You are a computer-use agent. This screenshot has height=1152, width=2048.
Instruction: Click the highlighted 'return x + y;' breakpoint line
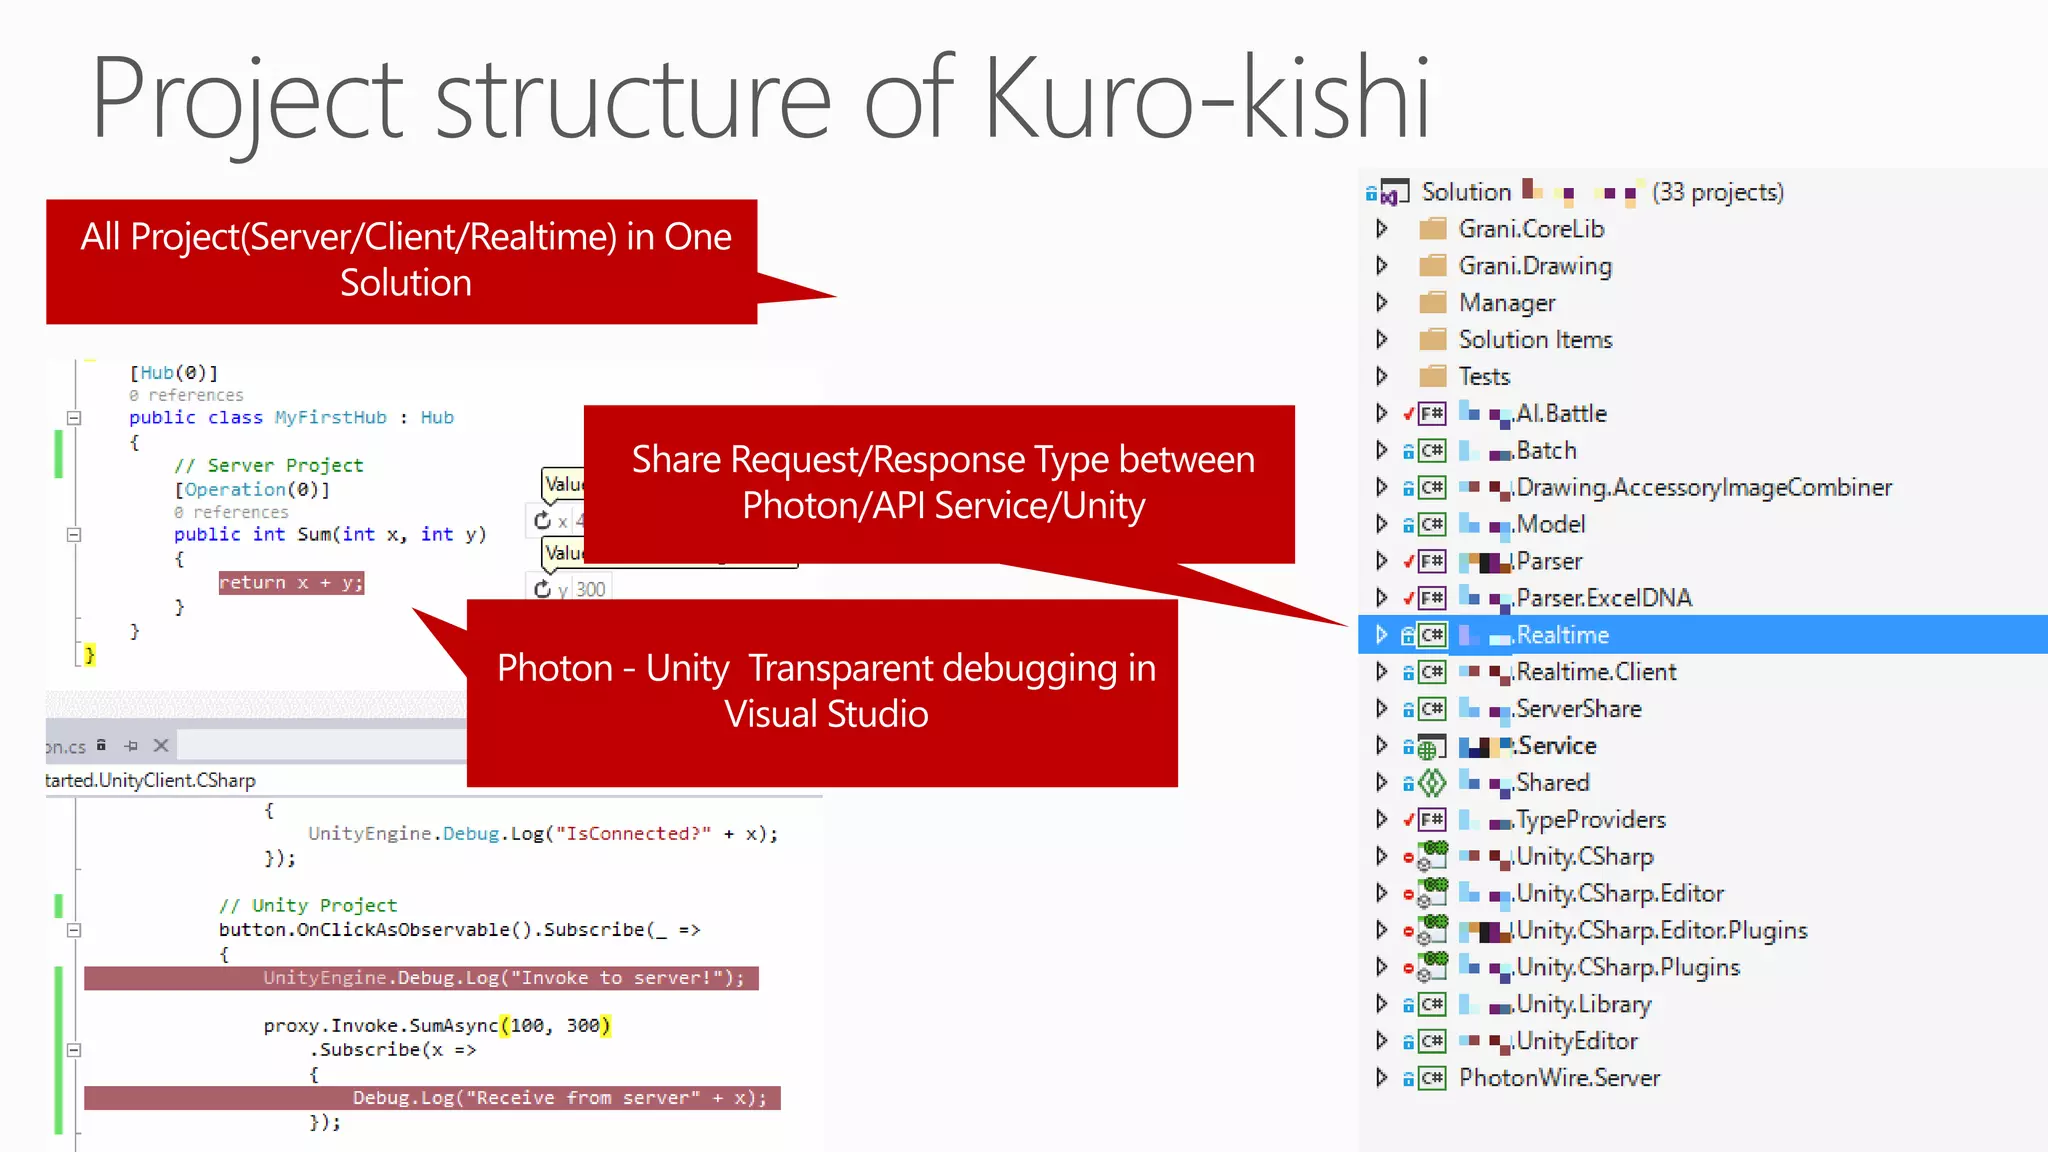[x=291, y=583]
